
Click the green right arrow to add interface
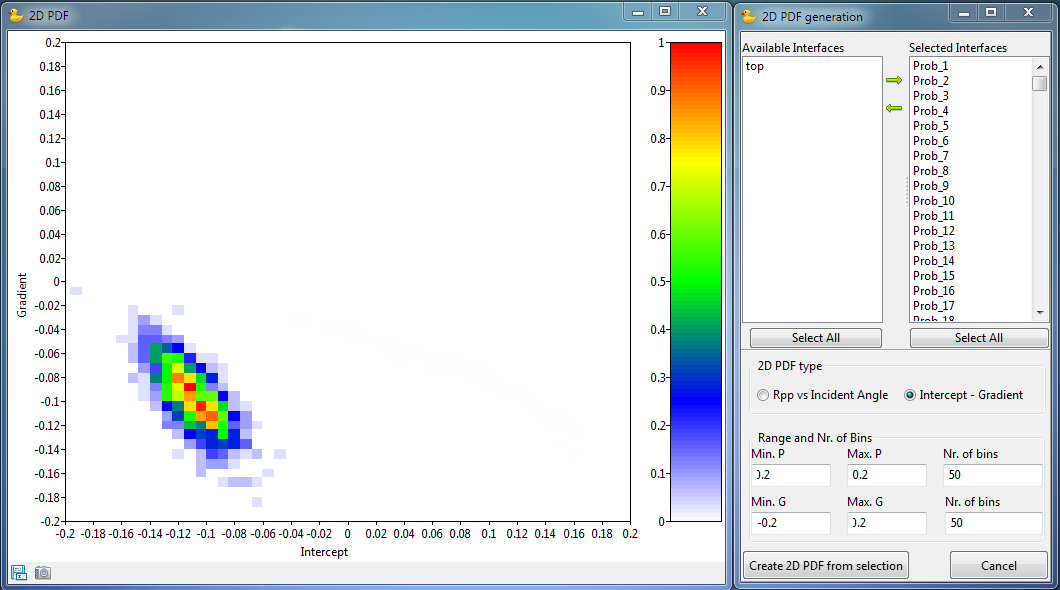tap(894, 80)
